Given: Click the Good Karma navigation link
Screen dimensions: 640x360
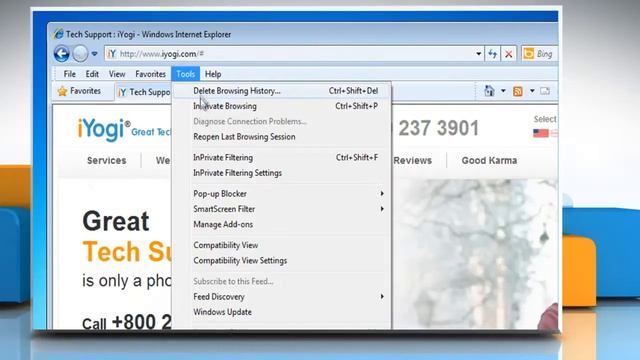Looking at the screenshot, I should tap(489, 160).
